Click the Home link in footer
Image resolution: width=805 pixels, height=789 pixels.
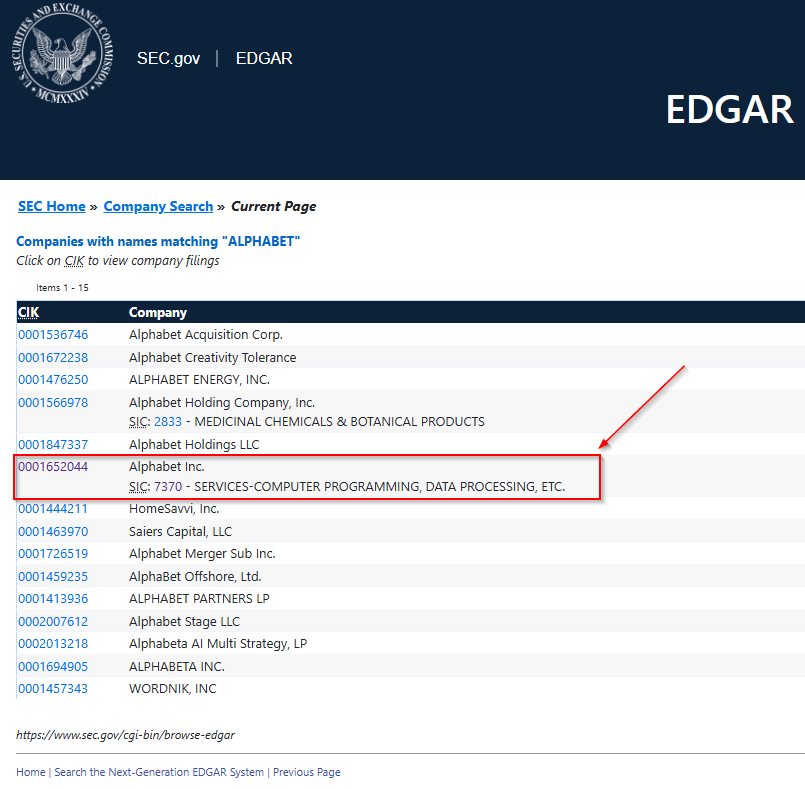[30, 772]
